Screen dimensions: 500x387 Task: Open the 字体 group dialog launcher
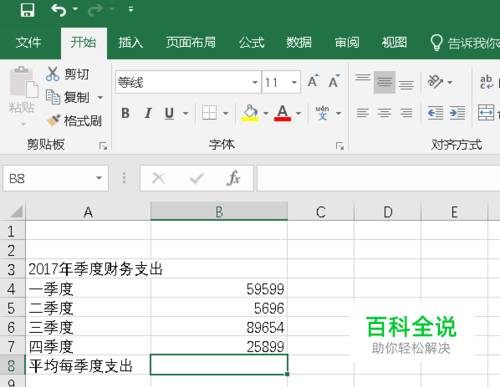tap(340, 146)
